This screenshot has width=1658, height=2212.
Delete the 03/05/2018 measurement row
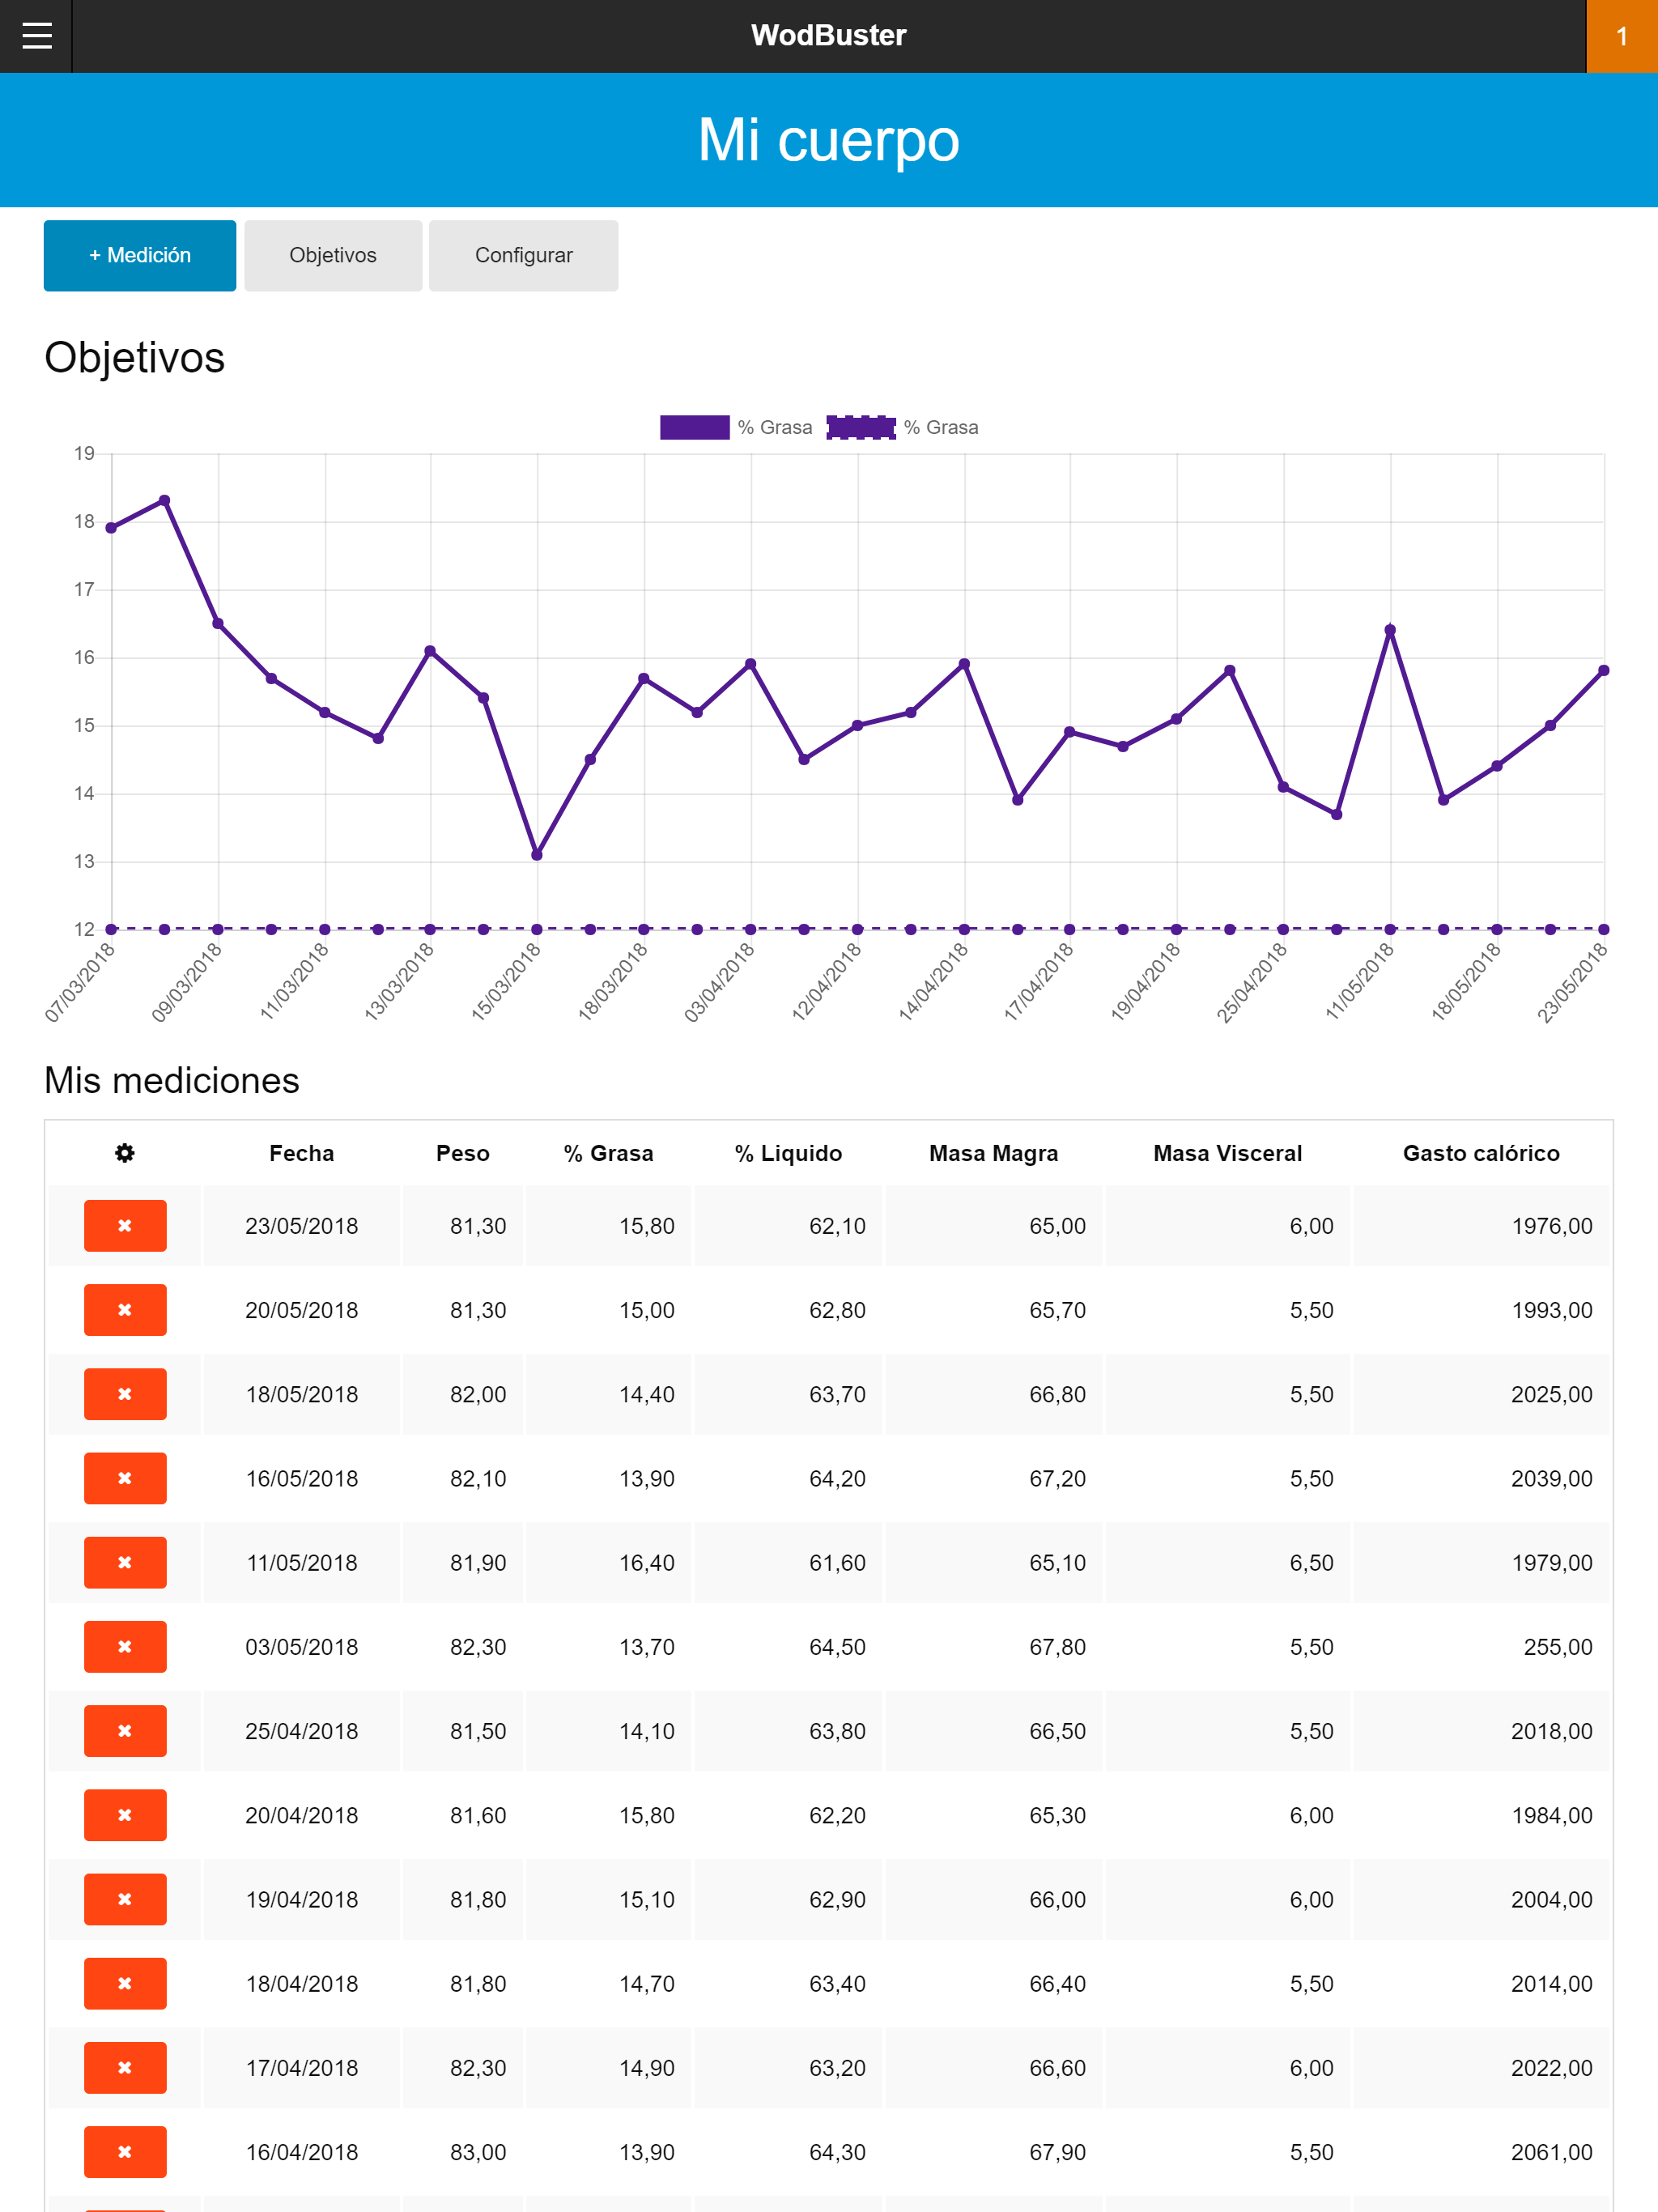(x=124, y=1646)
